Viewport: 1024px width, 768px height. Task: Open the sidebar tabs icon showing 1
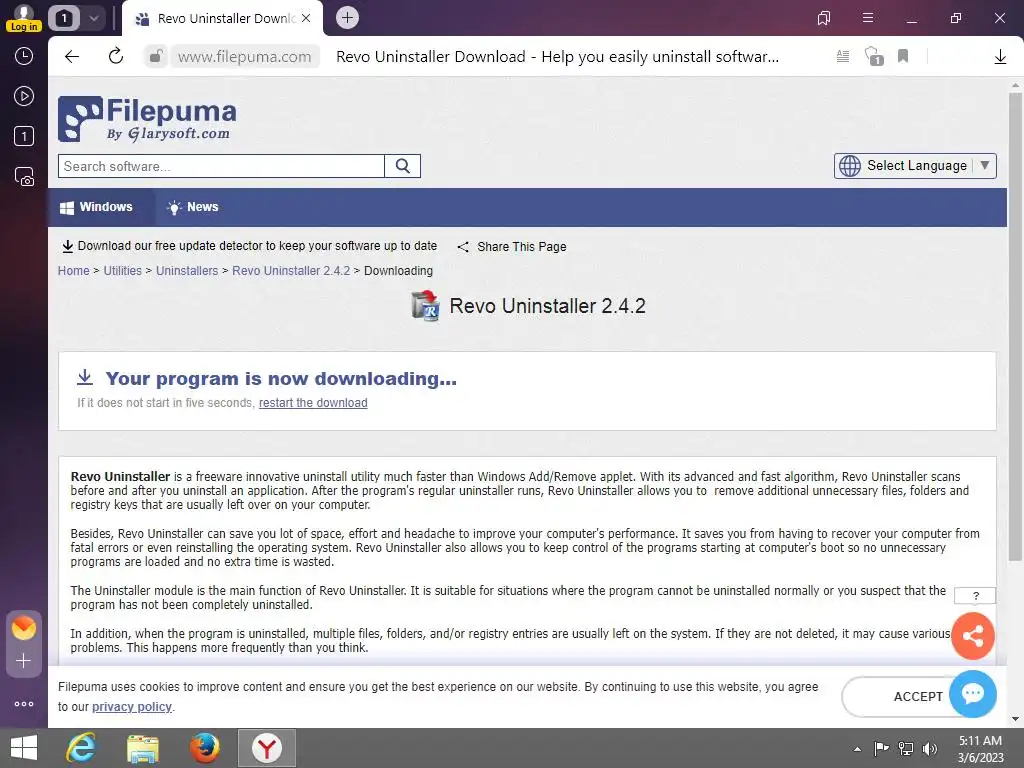pos(24,136)
